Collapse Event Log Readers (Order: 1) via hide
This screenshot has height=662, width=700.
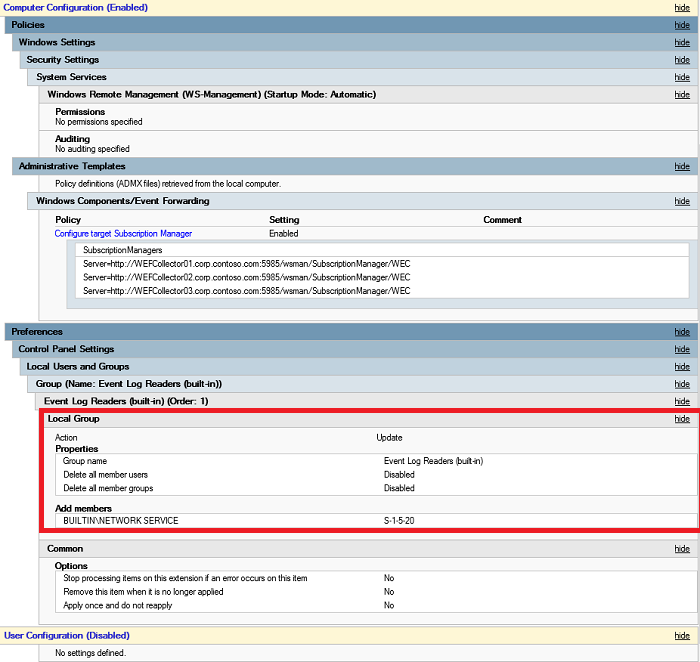click(682, 402)
